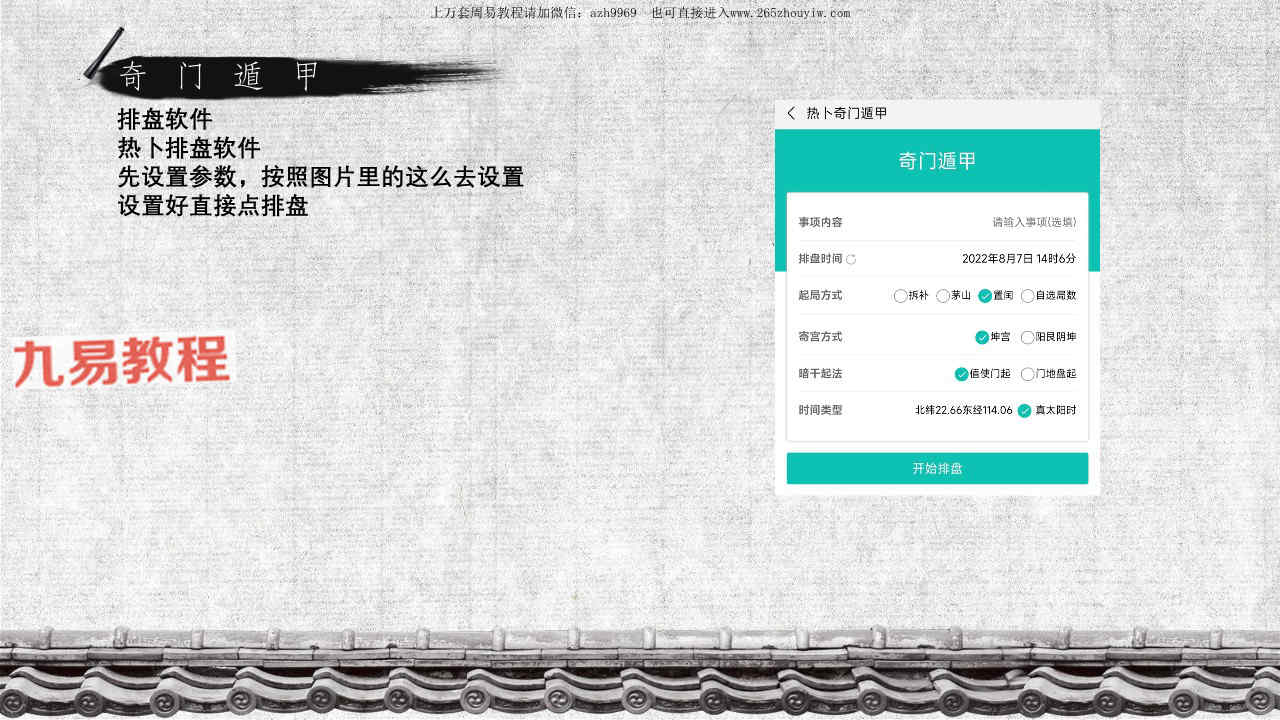Click the 开始排盘 button
1280x720 pixels.
tap(937, 468)
